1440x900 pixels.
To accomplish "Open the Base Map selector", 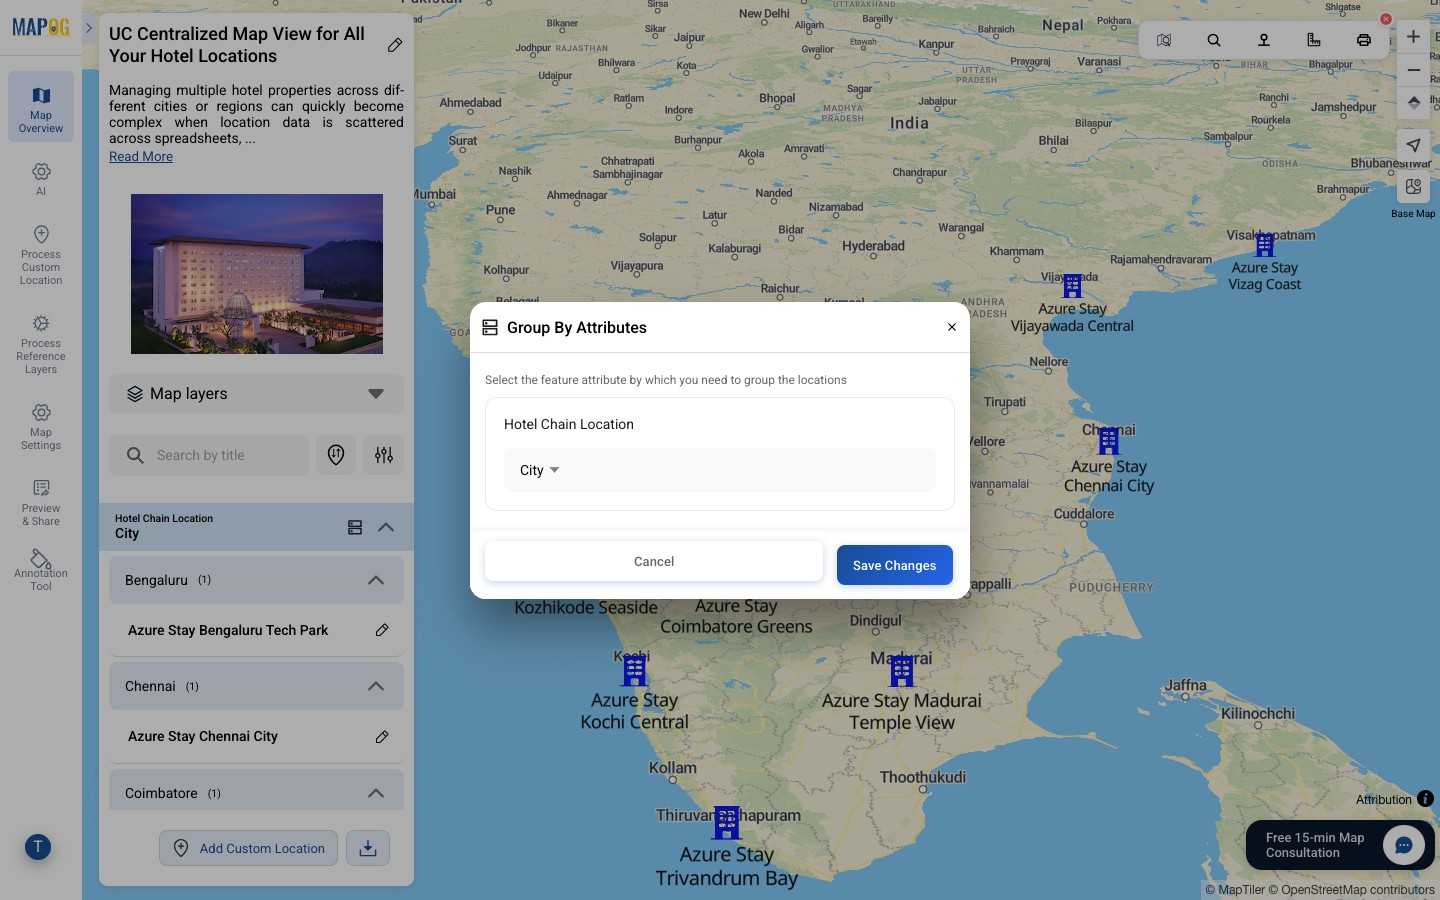I will 1412,187.
